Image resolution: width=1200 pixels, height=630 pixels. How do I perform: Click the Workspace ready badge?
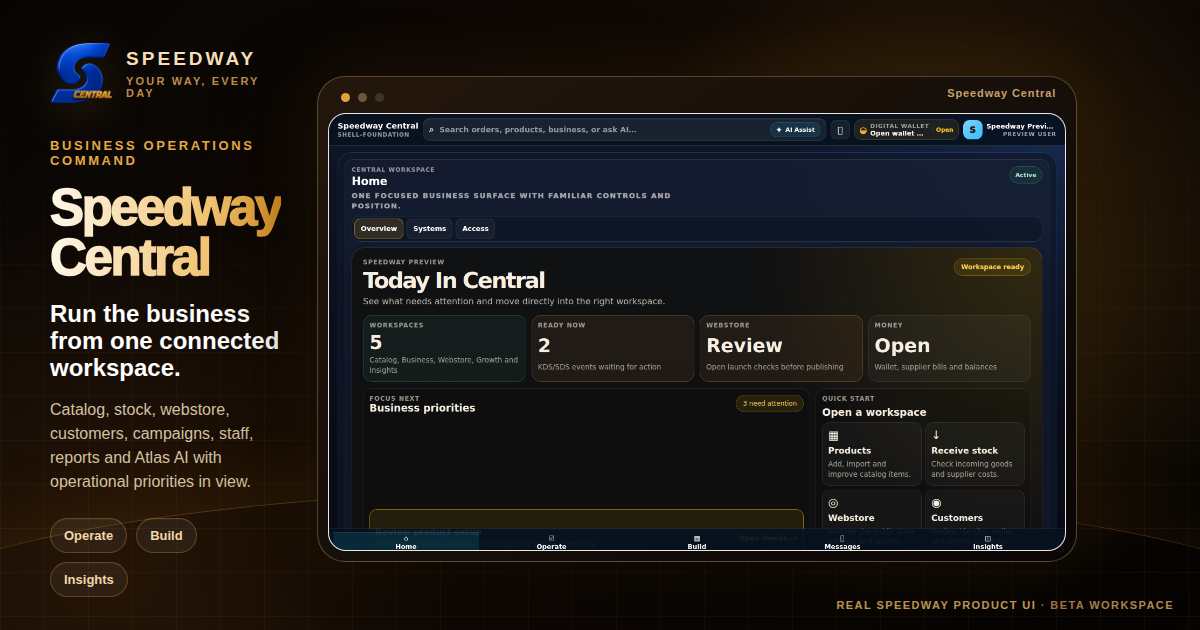pyautogui.click(x=992, y=267)
